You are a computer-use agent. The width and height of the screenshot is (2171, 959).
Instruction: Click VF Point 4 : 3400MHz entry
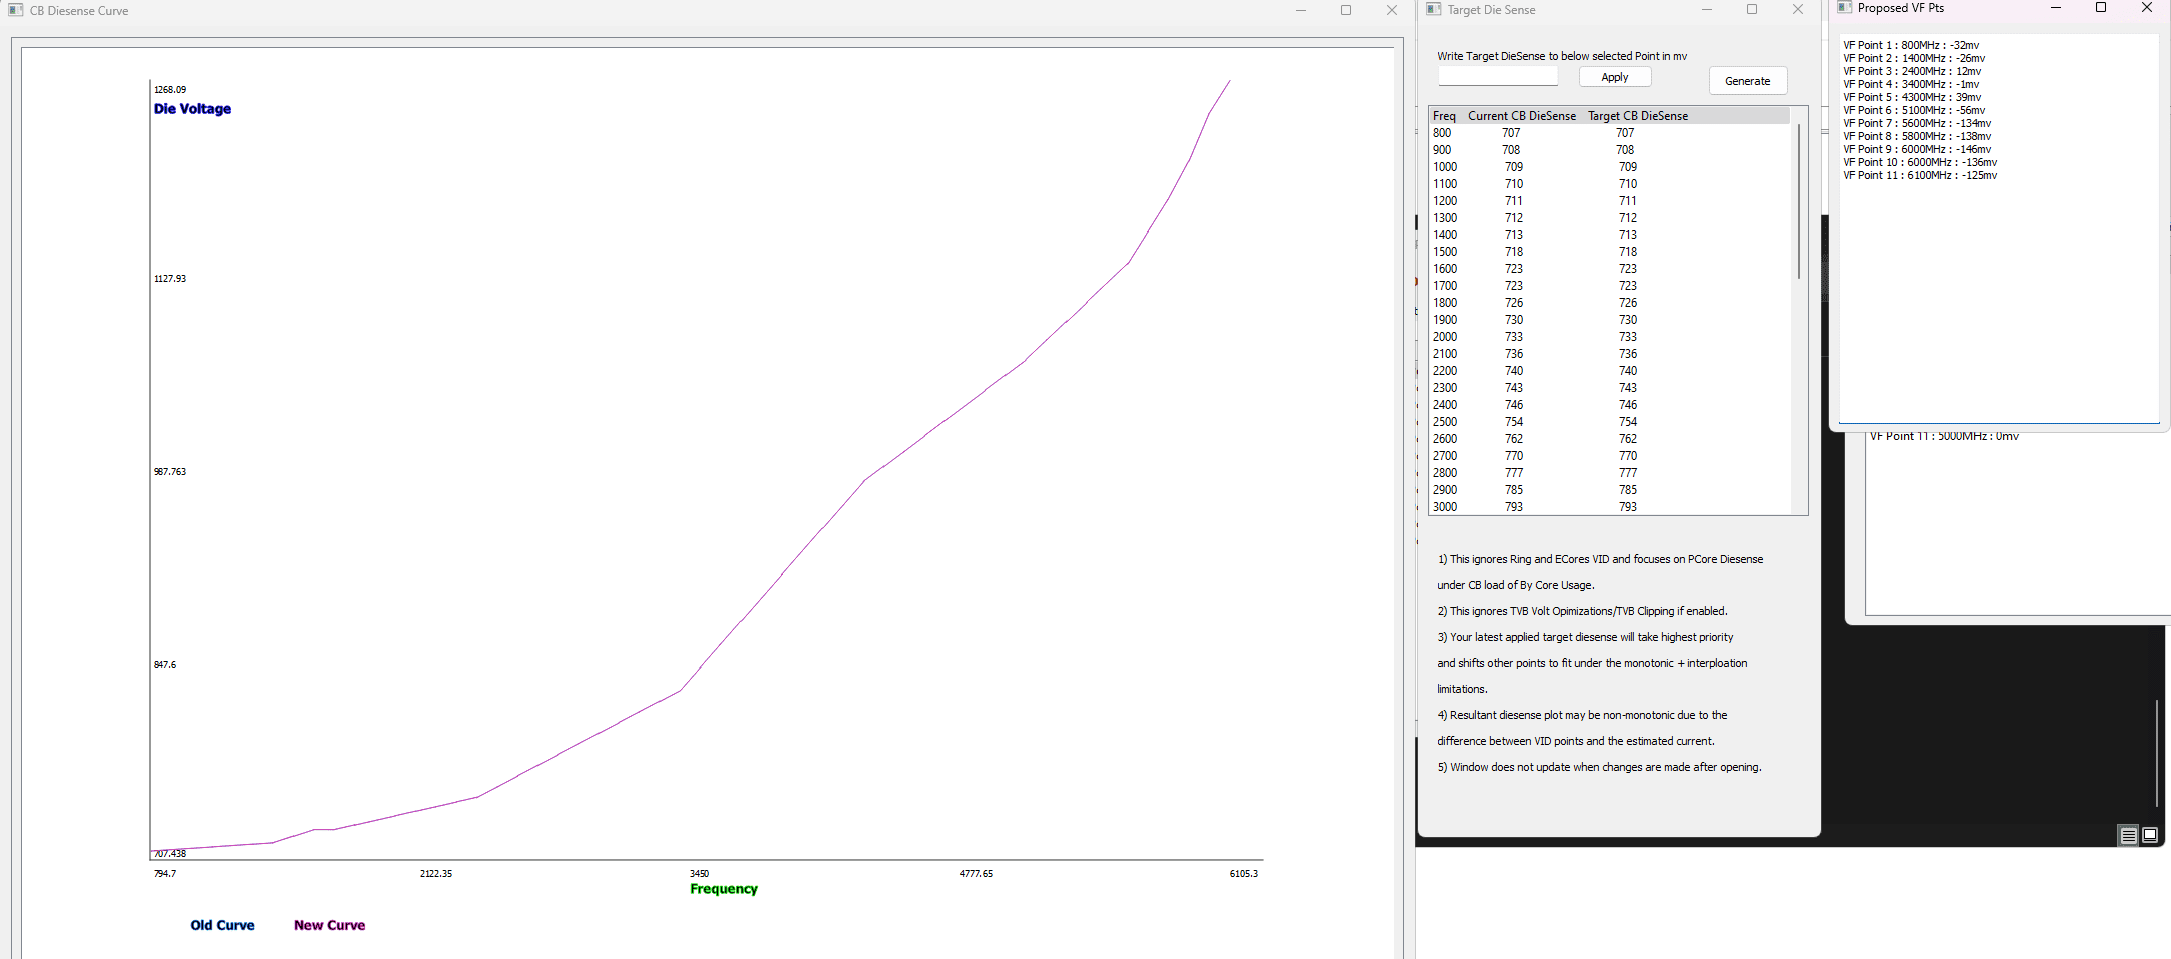click(1911, 84)
